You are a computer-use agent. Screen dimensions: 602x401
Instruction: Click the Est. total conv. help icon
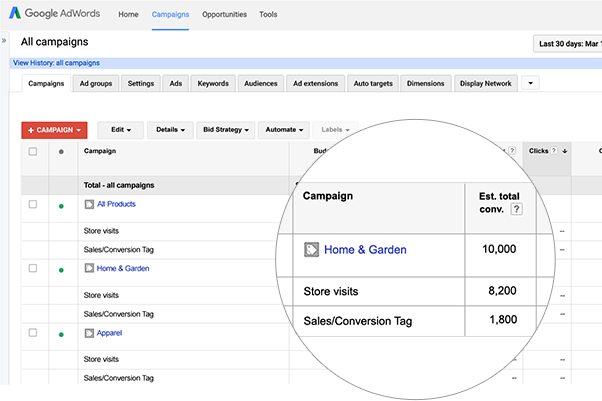[x=516, y=209]
